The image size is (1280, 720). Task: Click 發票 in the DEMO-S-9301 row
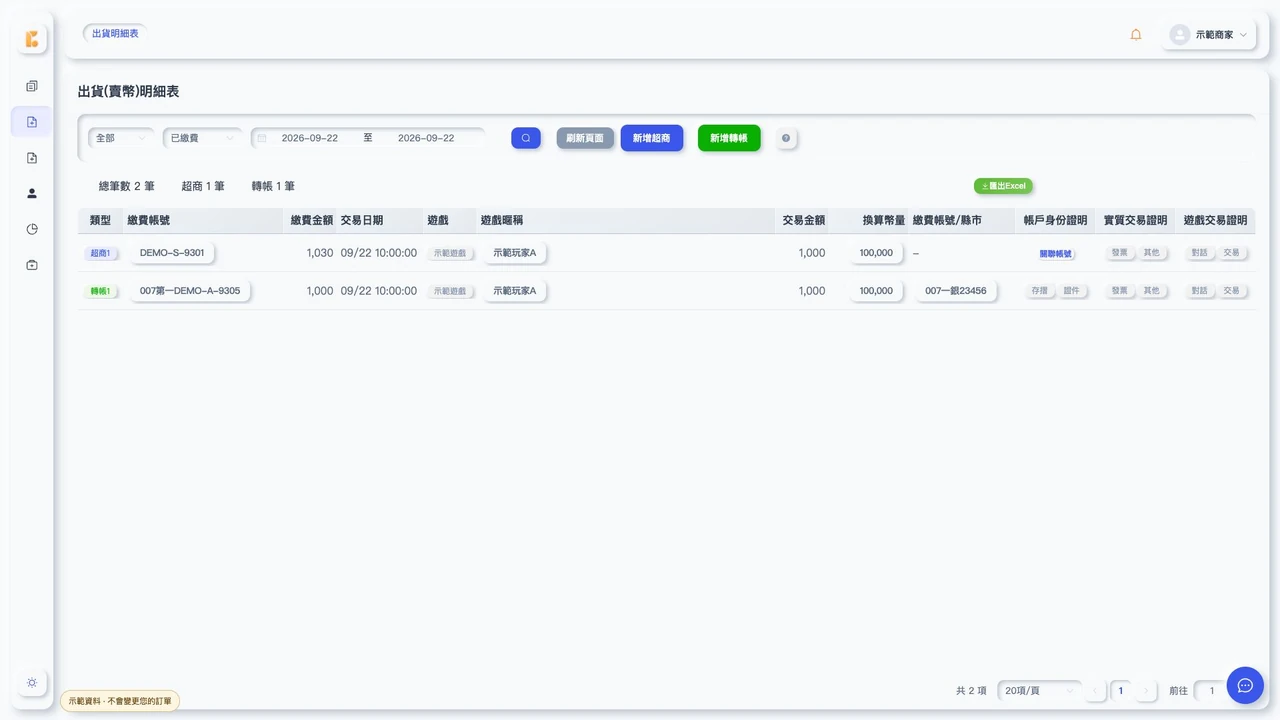(1119, 253)
